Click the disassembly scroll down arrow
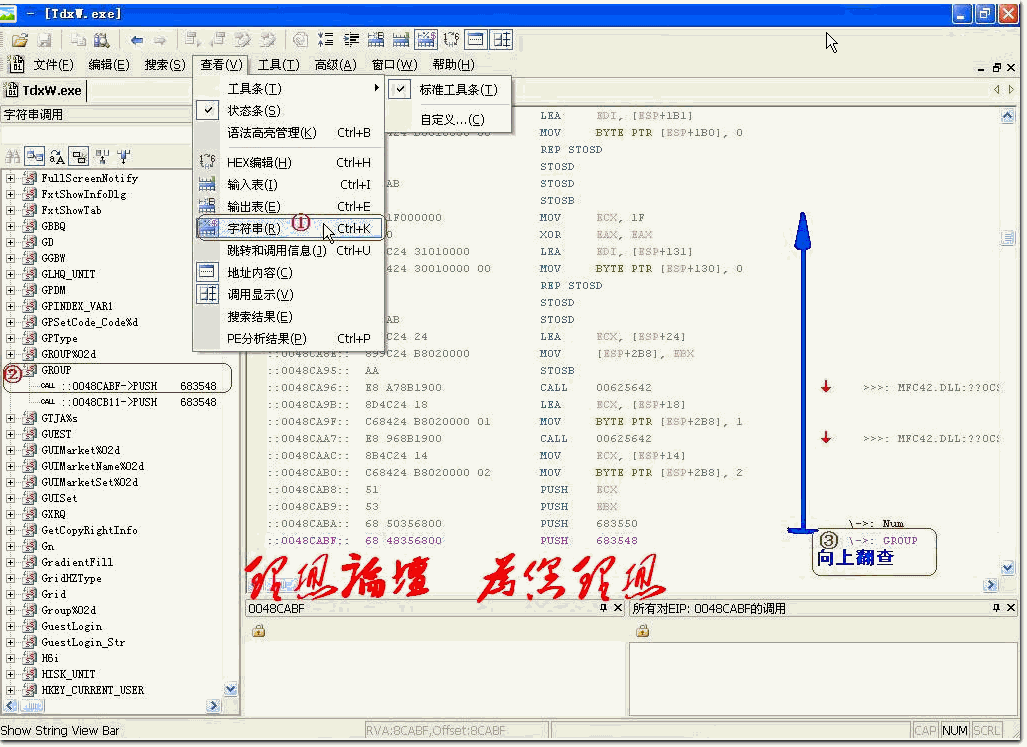 click(x=1007, y=568)
